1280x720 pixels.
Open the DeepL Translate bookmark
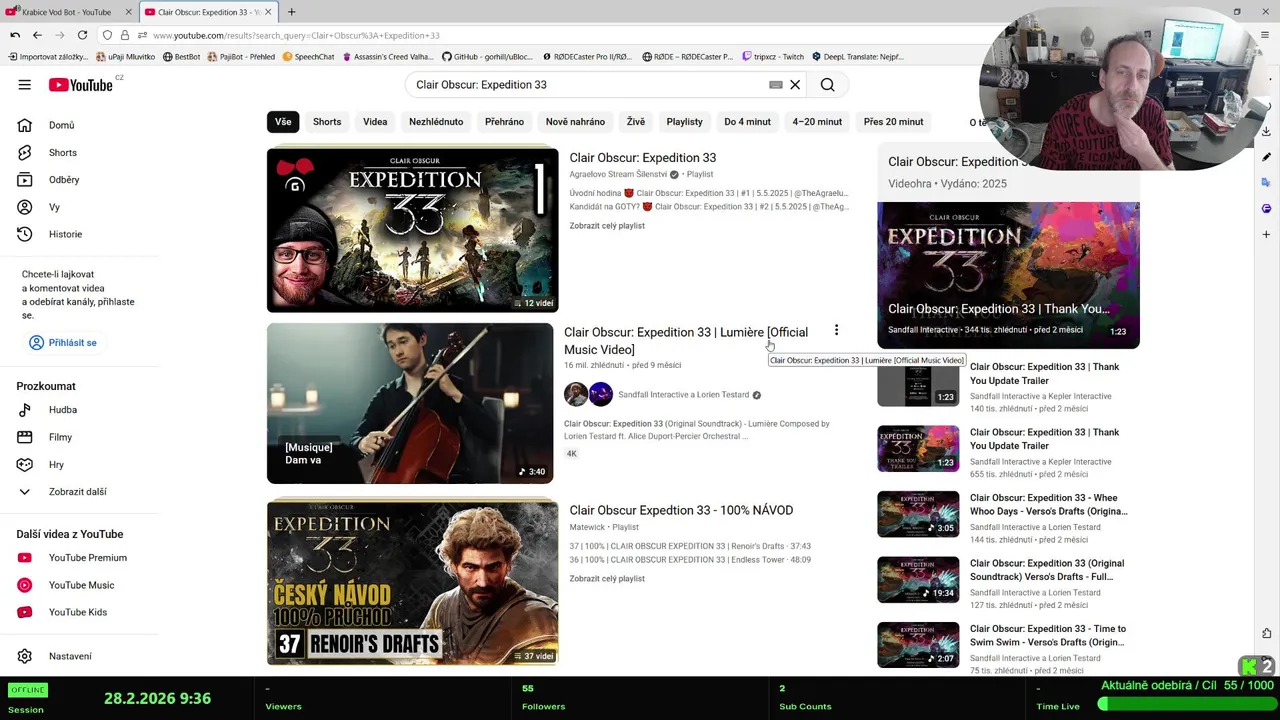point(858,57)
